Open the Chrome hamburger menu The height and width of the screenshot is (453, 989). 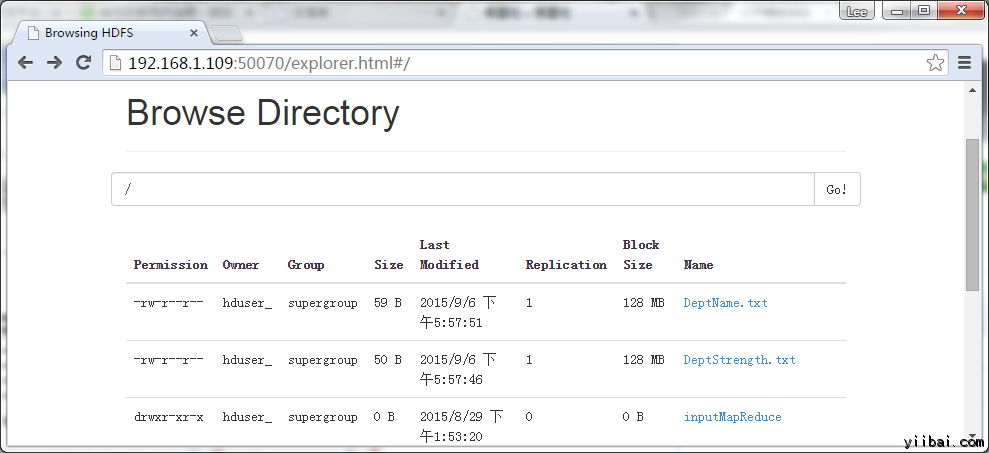(x=965, y=63)
